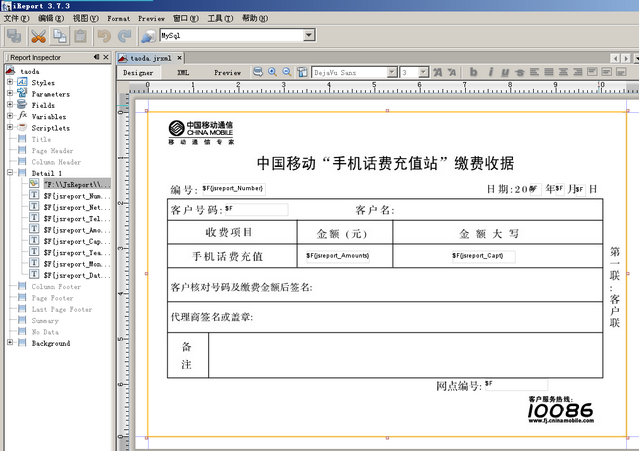Switch to the XML view

click(x=183, y=73)
